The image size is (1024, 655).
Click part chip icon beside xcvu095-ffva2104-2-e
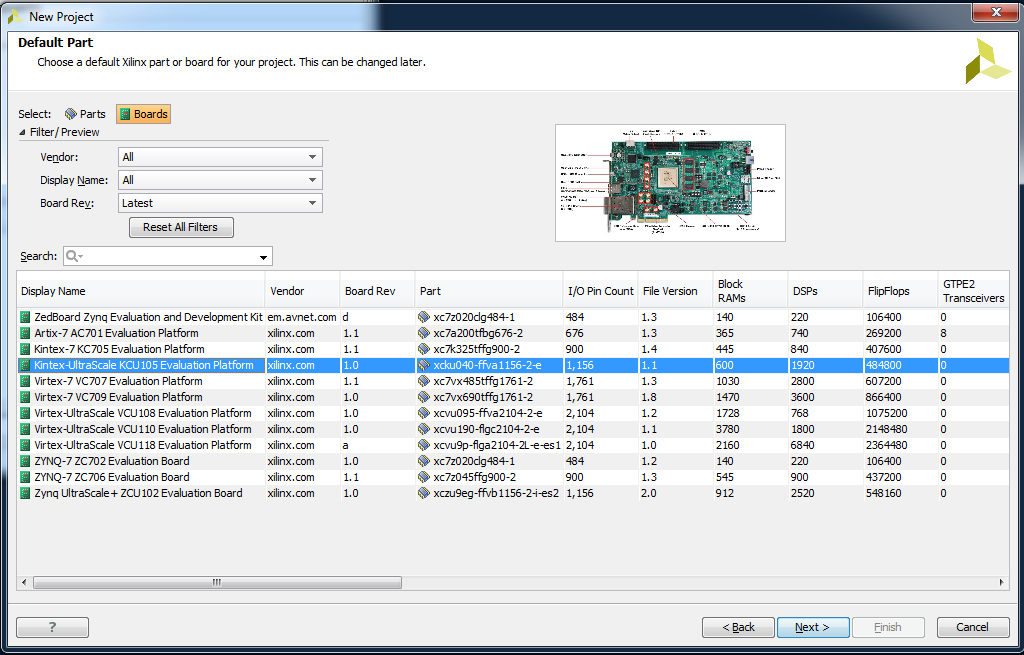point(424,413)
